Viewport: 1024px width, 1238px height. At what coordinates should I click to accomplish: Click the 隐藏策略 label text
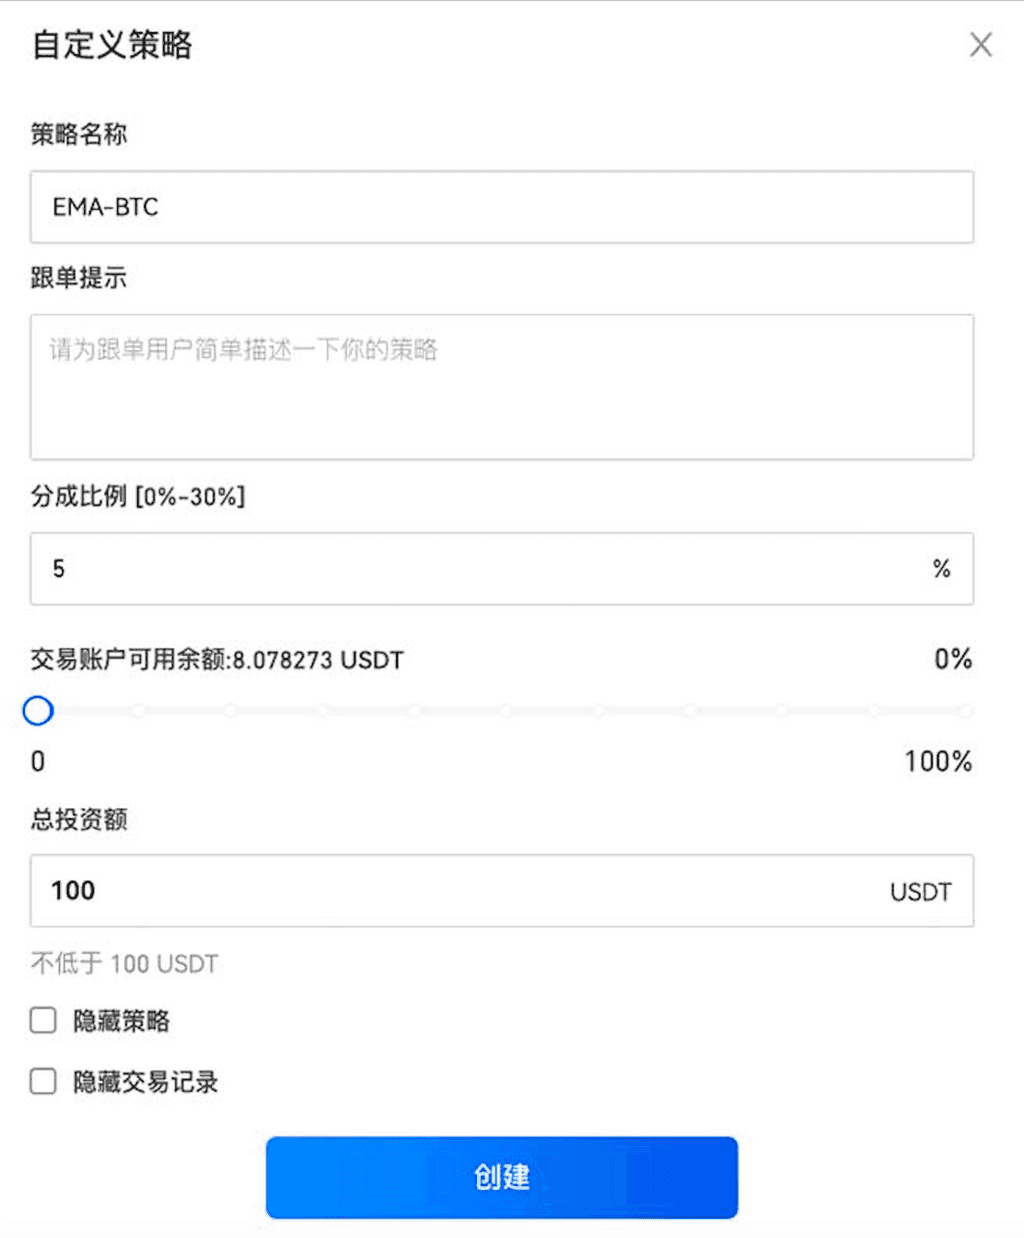pyautogui.click(x=121, y=1021)
